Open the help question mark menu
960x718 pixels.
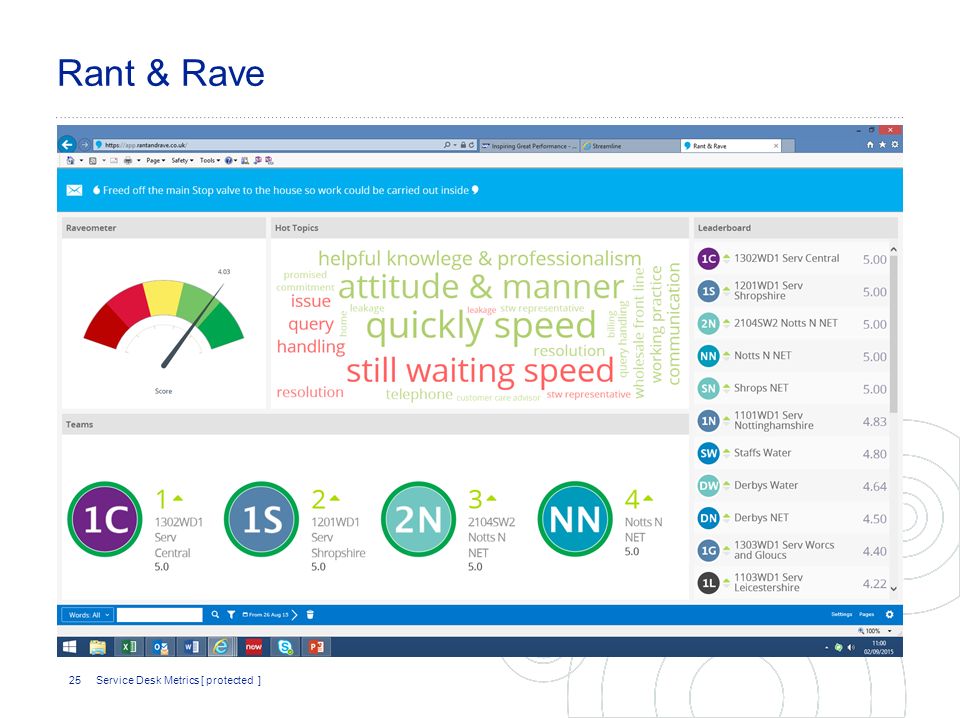tap(230, 160)
